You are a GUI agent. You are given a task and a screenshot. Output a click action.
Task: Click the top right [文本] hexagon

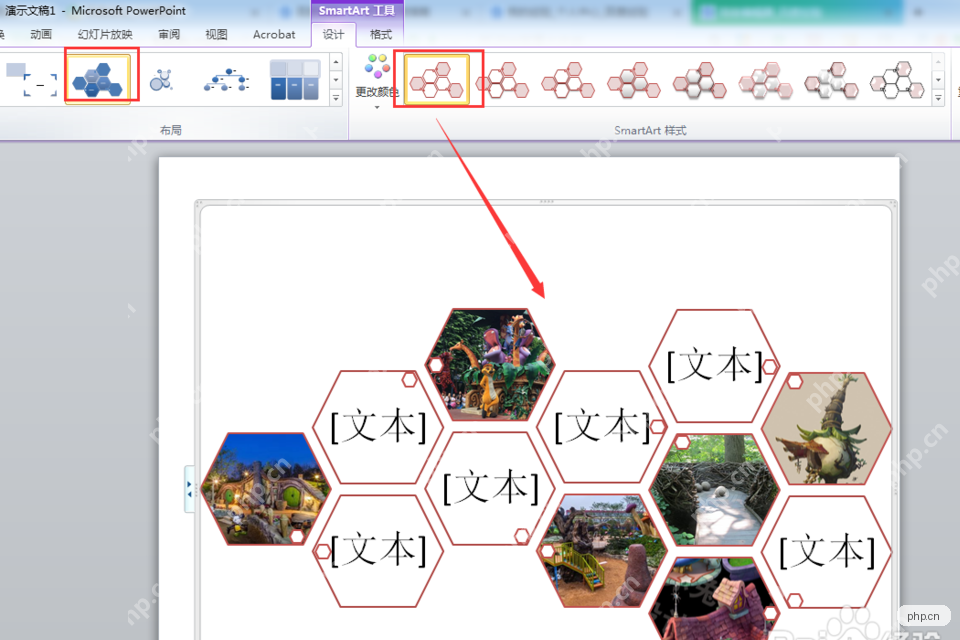(x=714, y=366)
